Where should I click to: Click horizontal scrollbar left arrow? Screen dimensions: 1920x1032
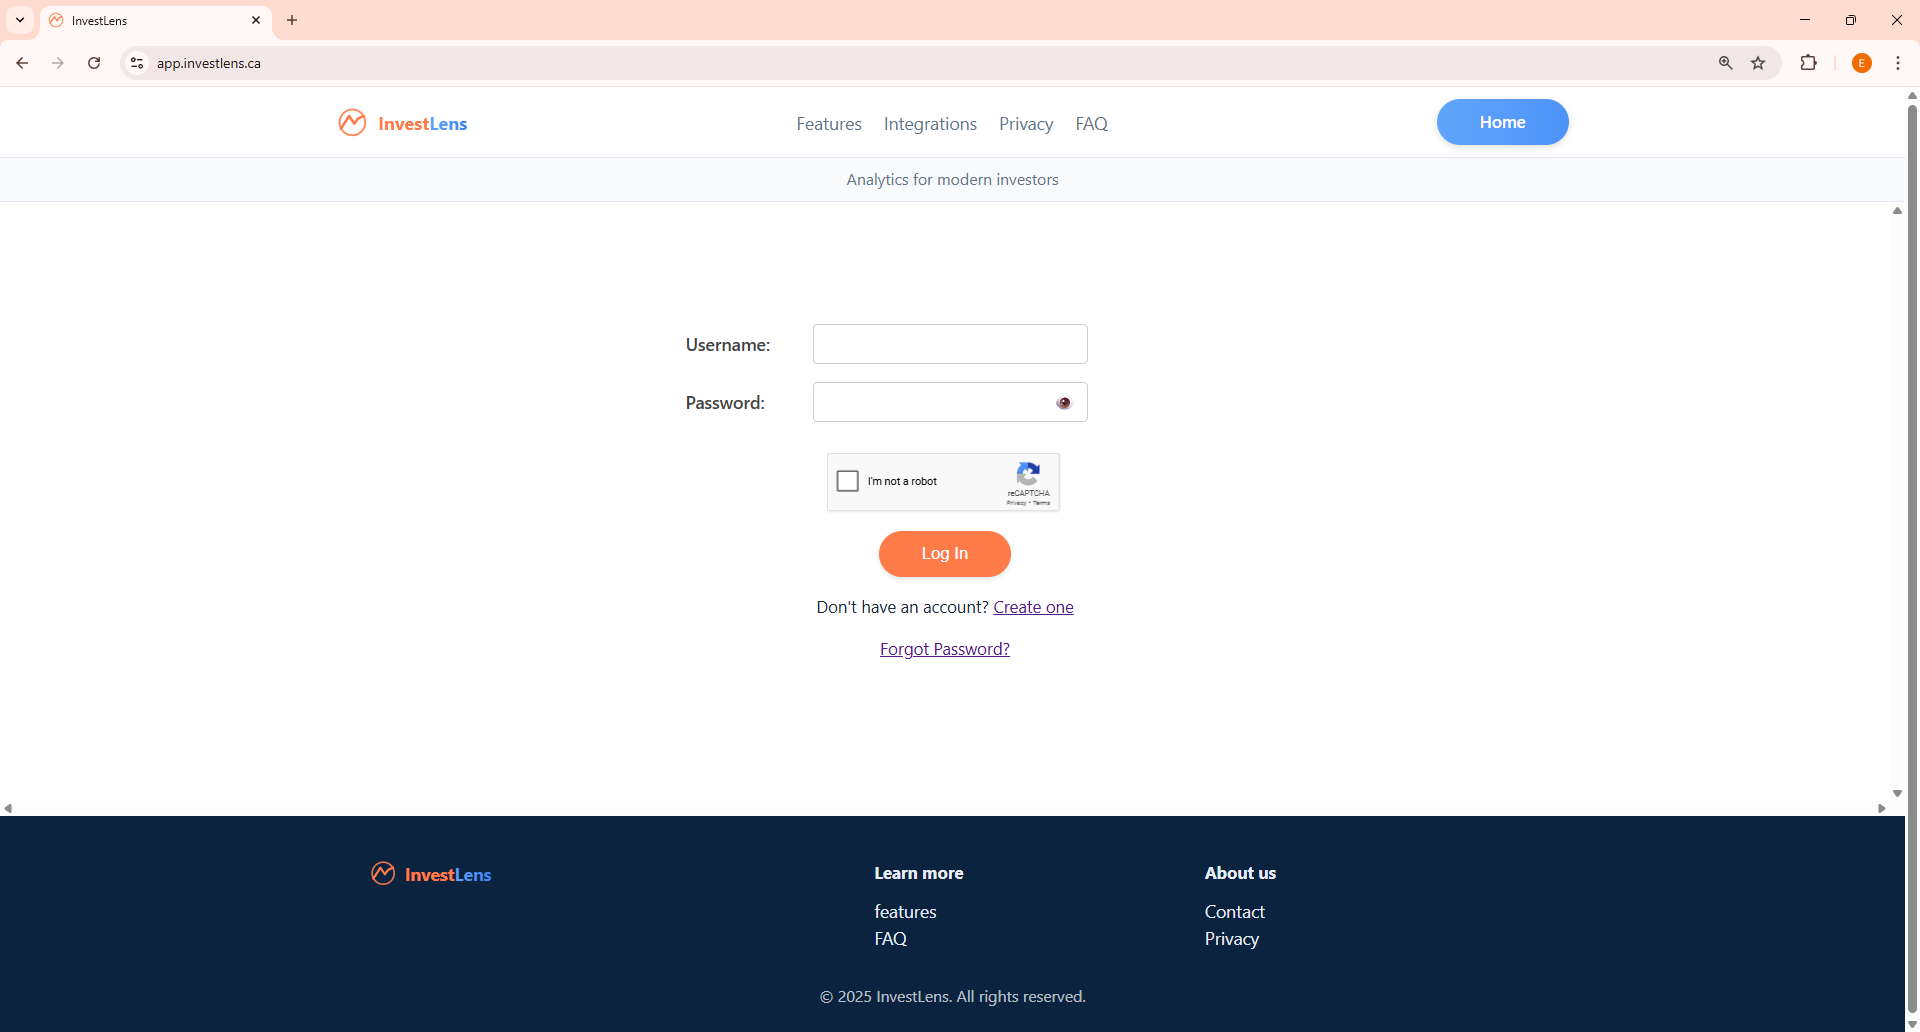click(8, 808)
